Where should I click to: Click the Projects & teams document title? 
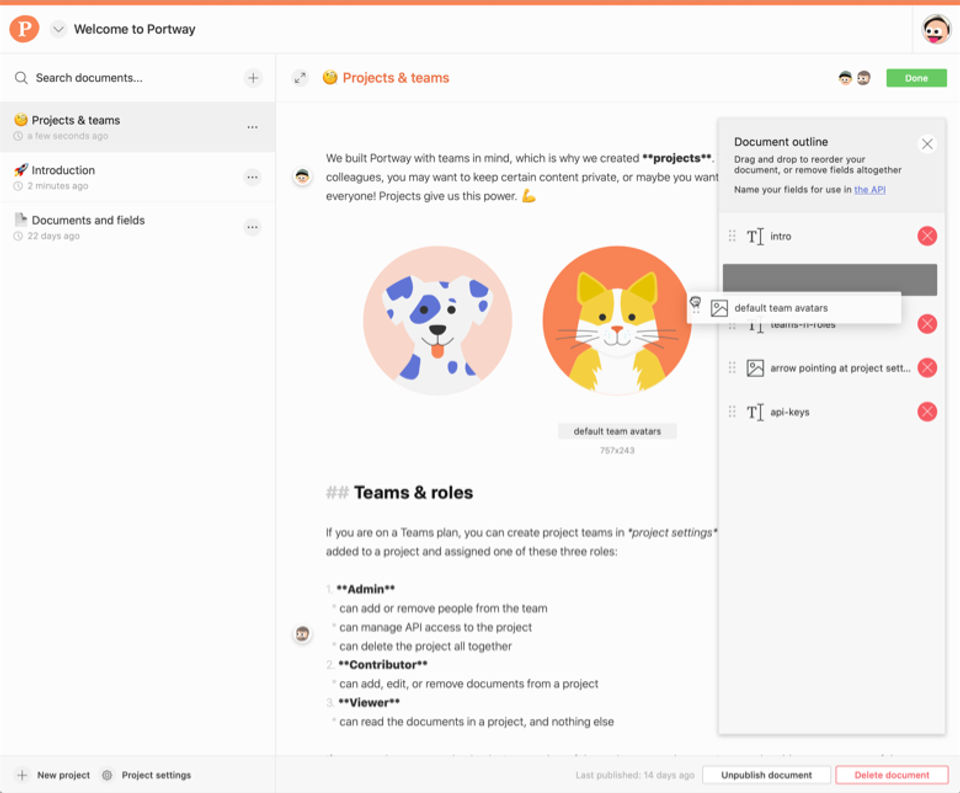(x=396, y=78)
